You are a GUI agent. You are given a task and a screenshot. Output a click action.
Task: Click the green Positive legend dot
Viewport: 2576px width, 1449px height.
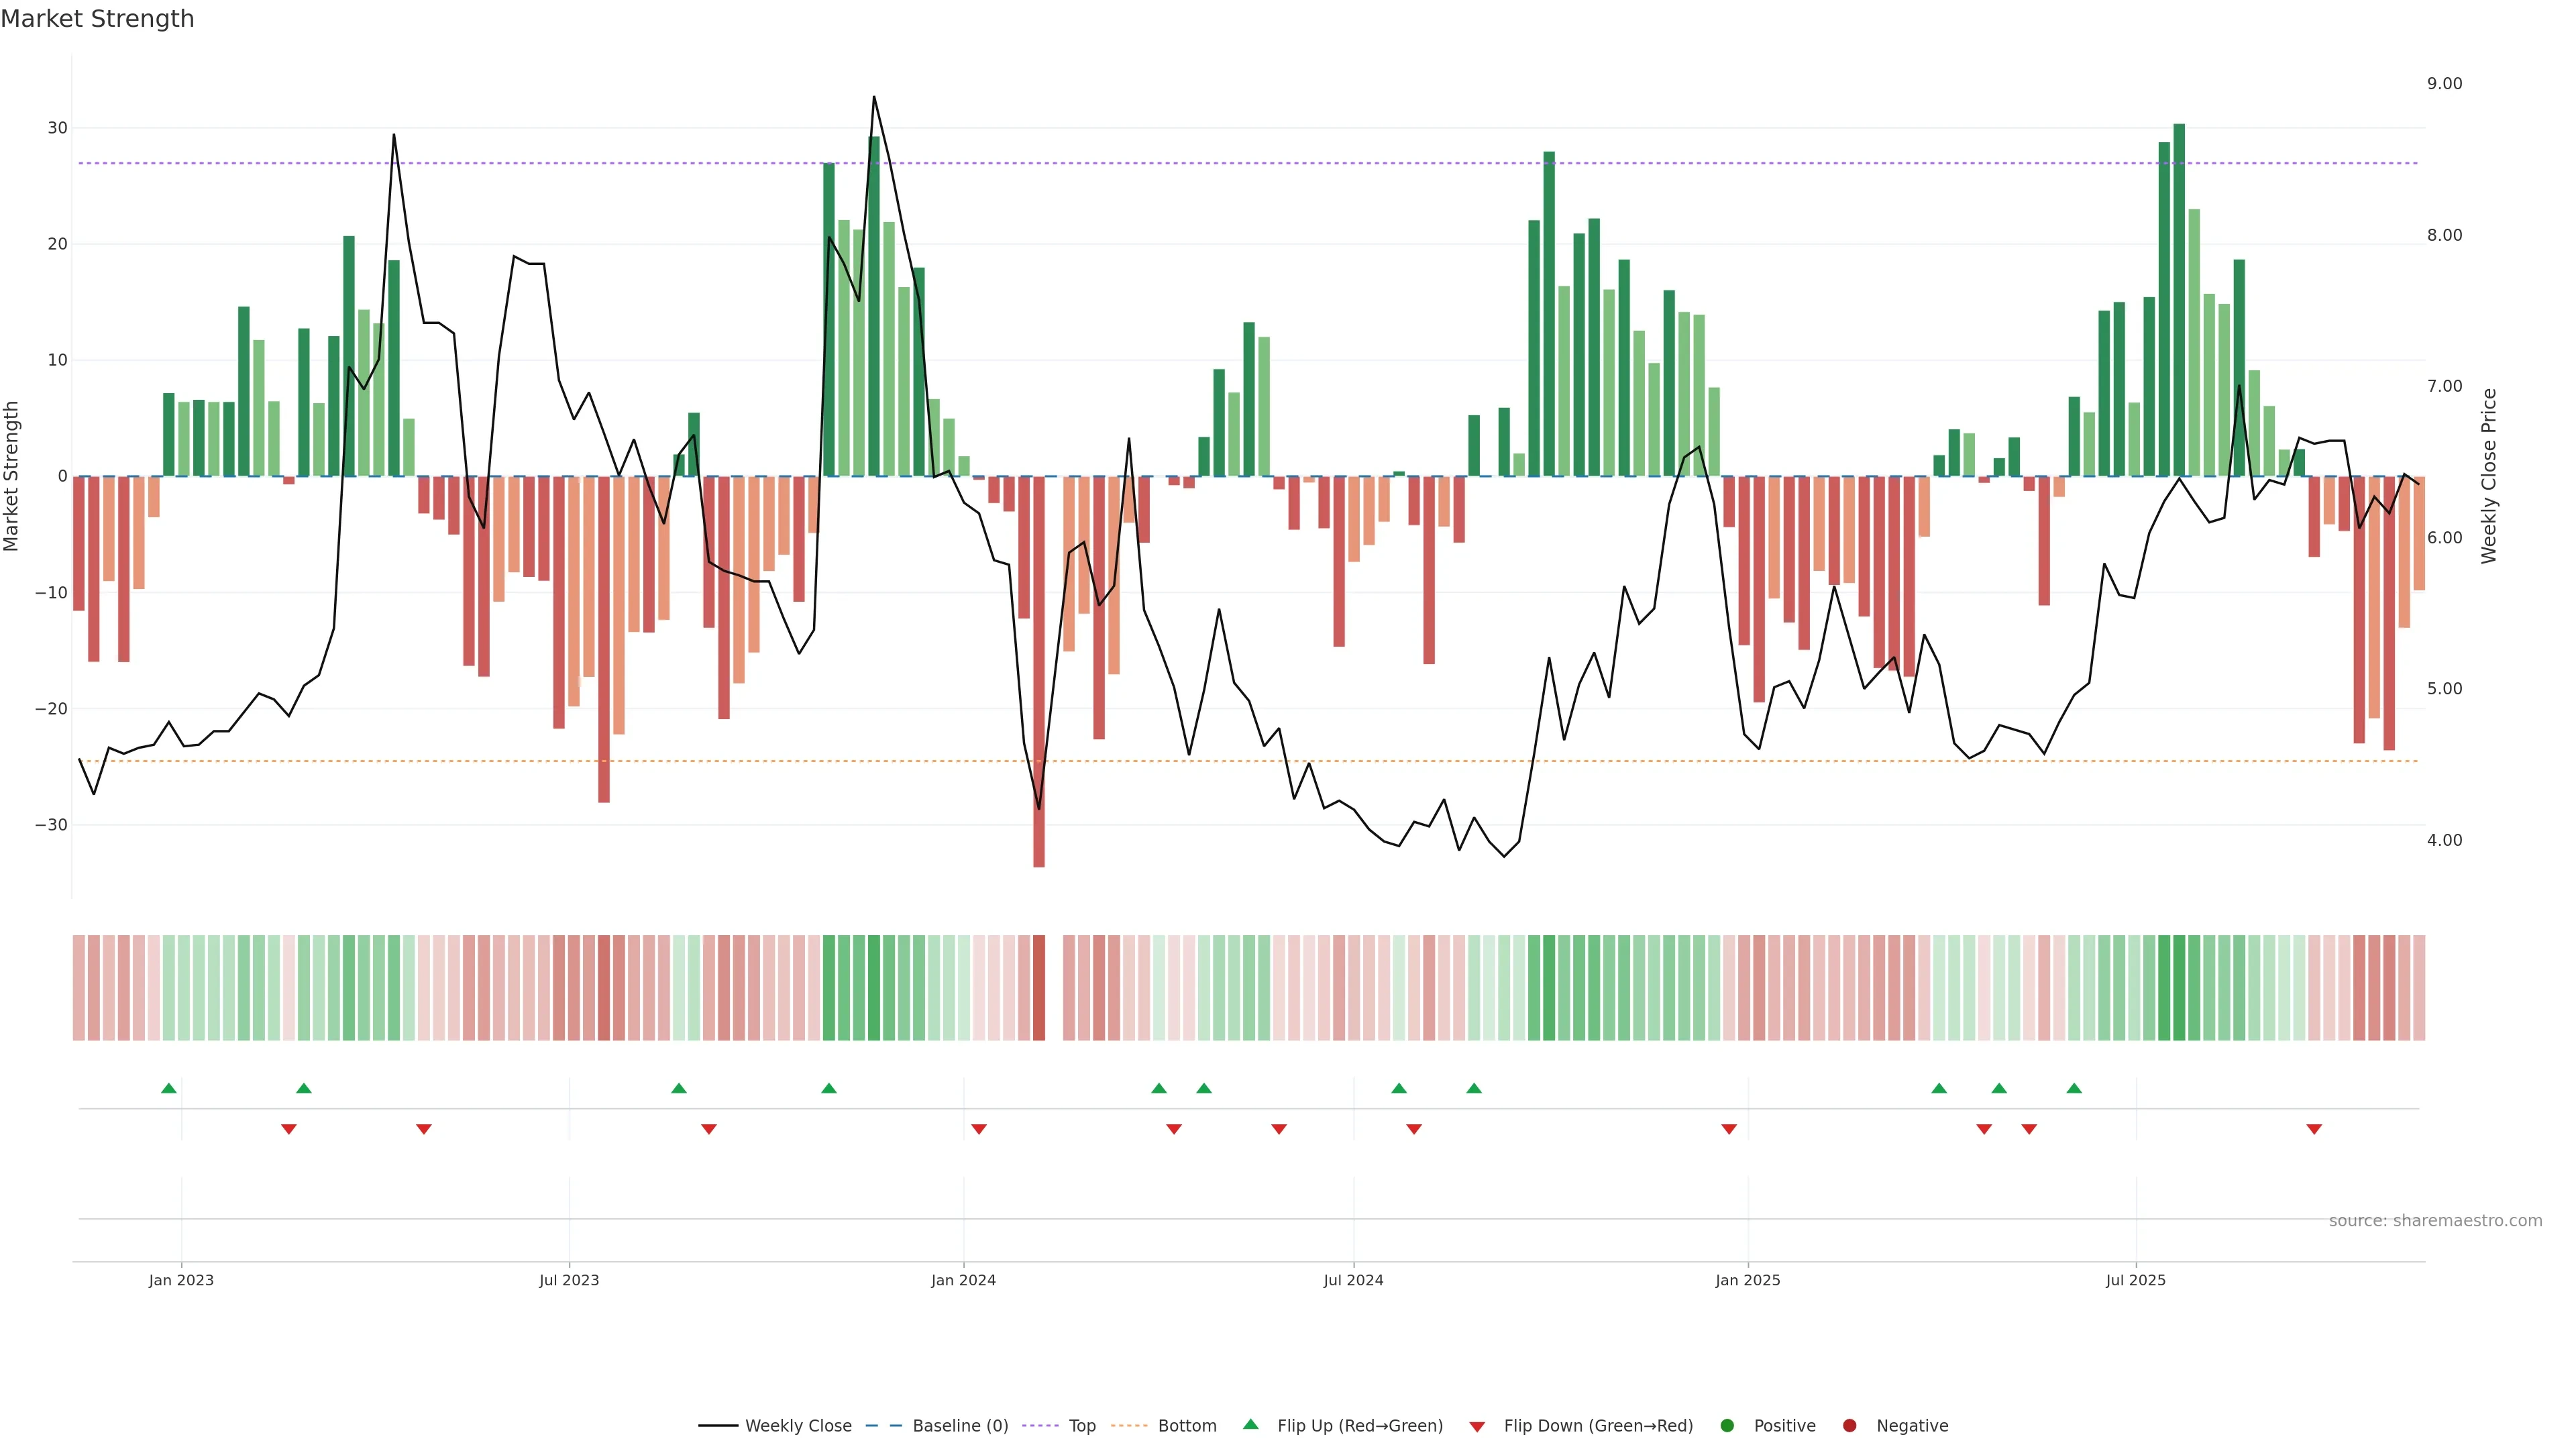point(1727,1425)
